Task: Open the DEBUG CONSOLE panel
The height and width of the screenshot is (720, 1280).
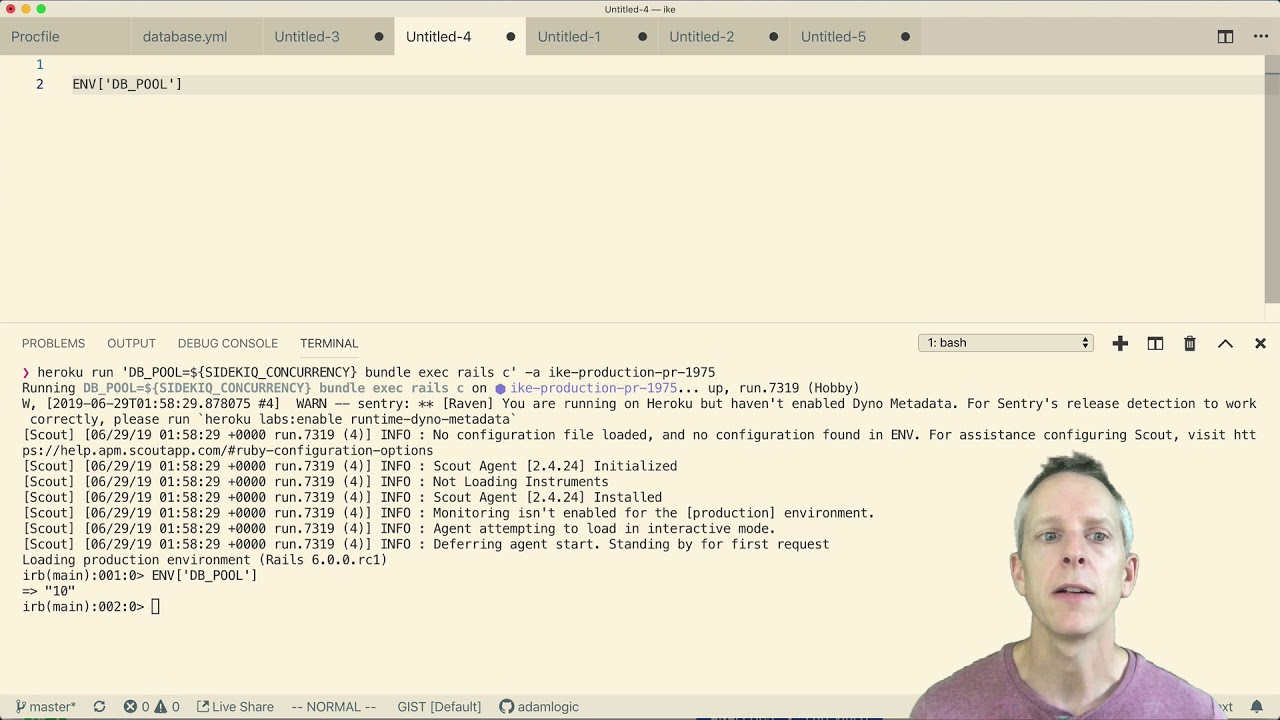Action: [228, 343]
